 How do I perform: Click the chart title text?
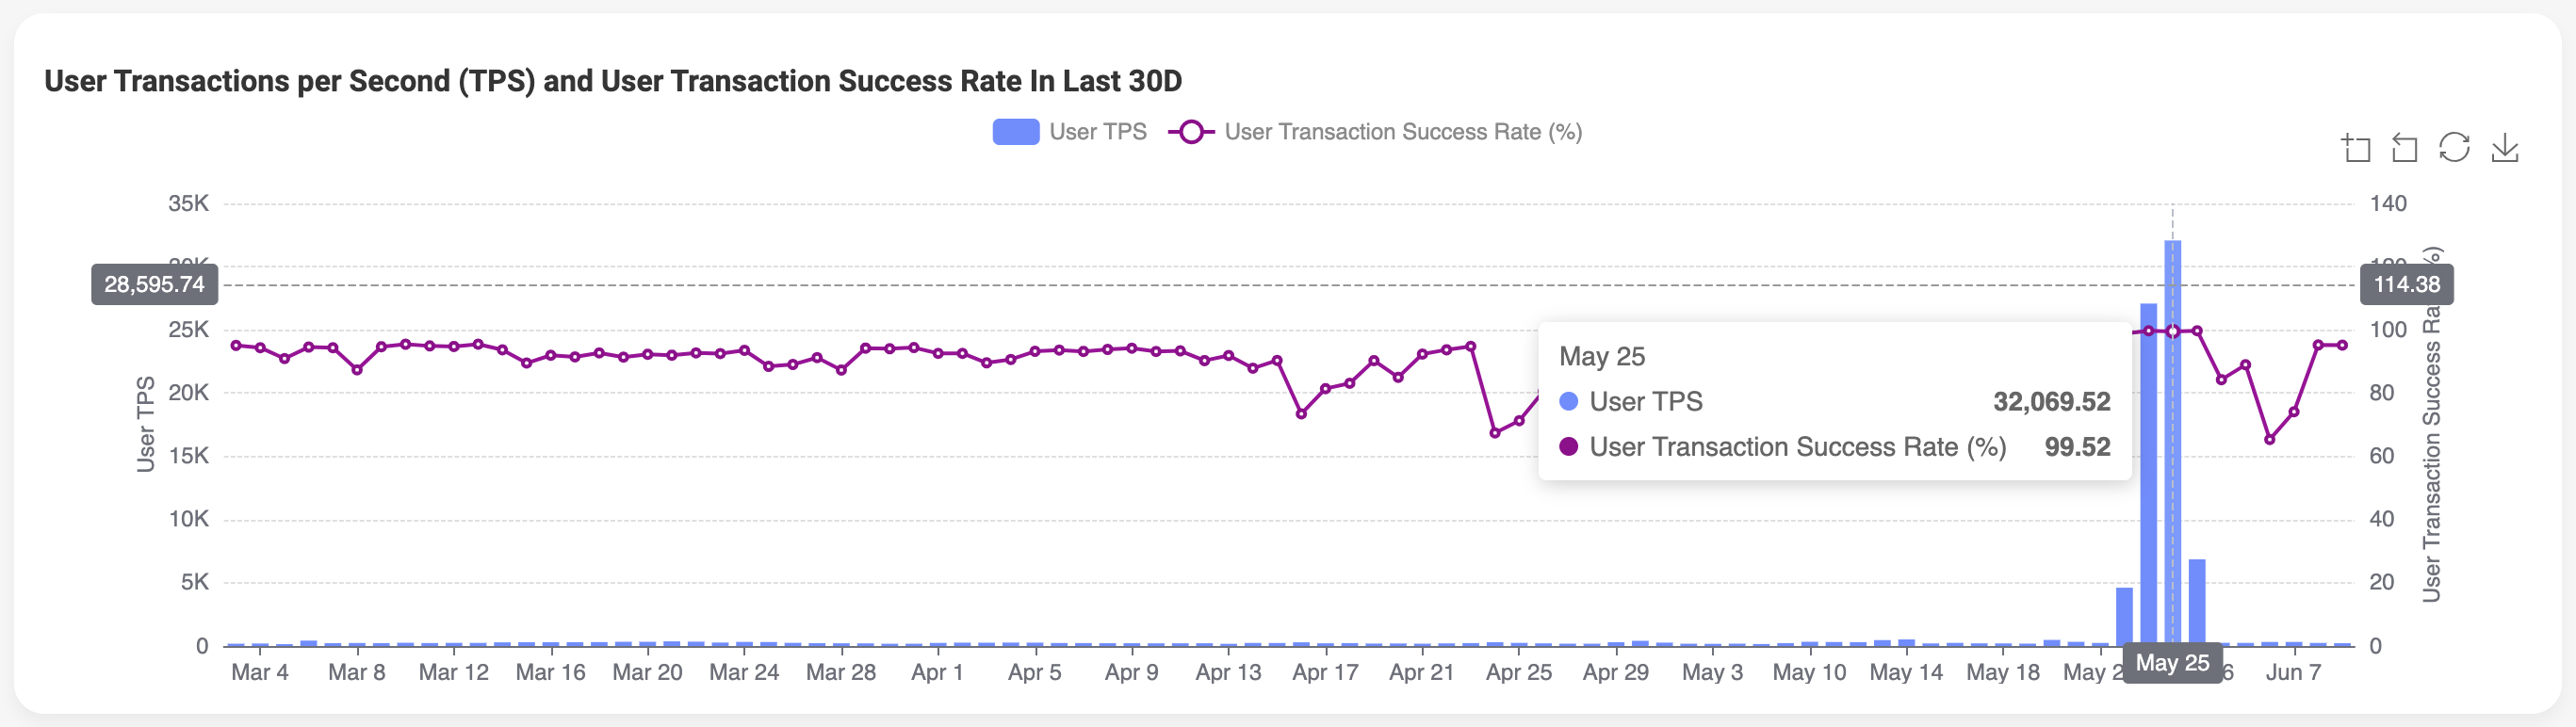[x=613, y=81]
